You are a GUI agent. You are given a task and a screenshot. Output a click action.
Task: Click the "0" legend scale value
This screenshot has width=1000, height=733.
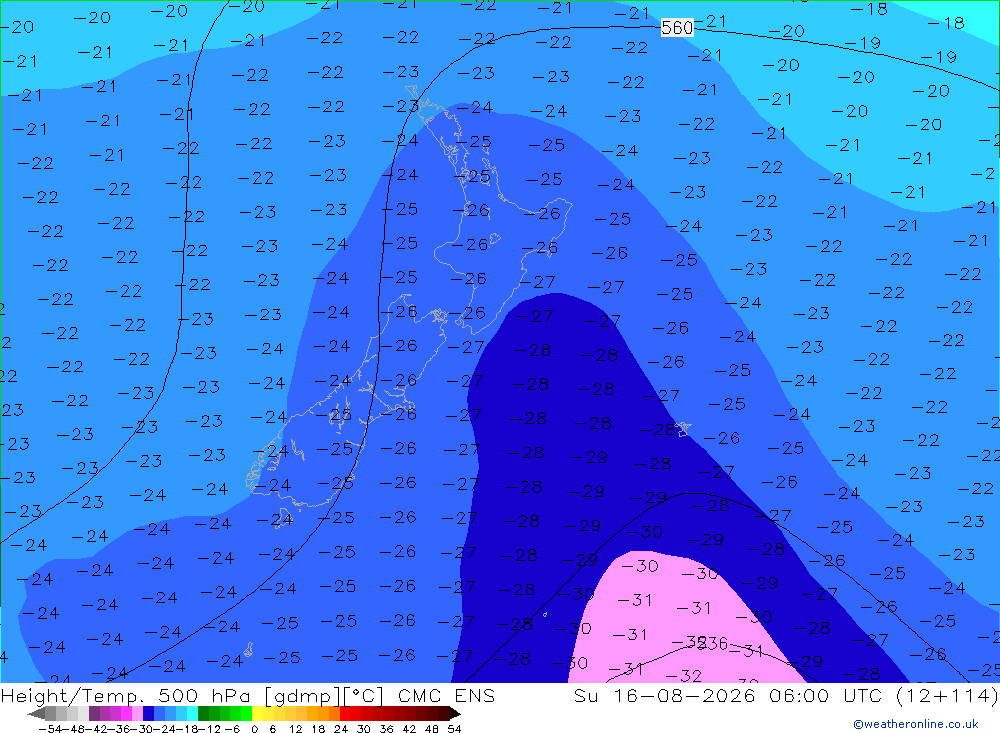pyautogui.click(x=254, y=728)
